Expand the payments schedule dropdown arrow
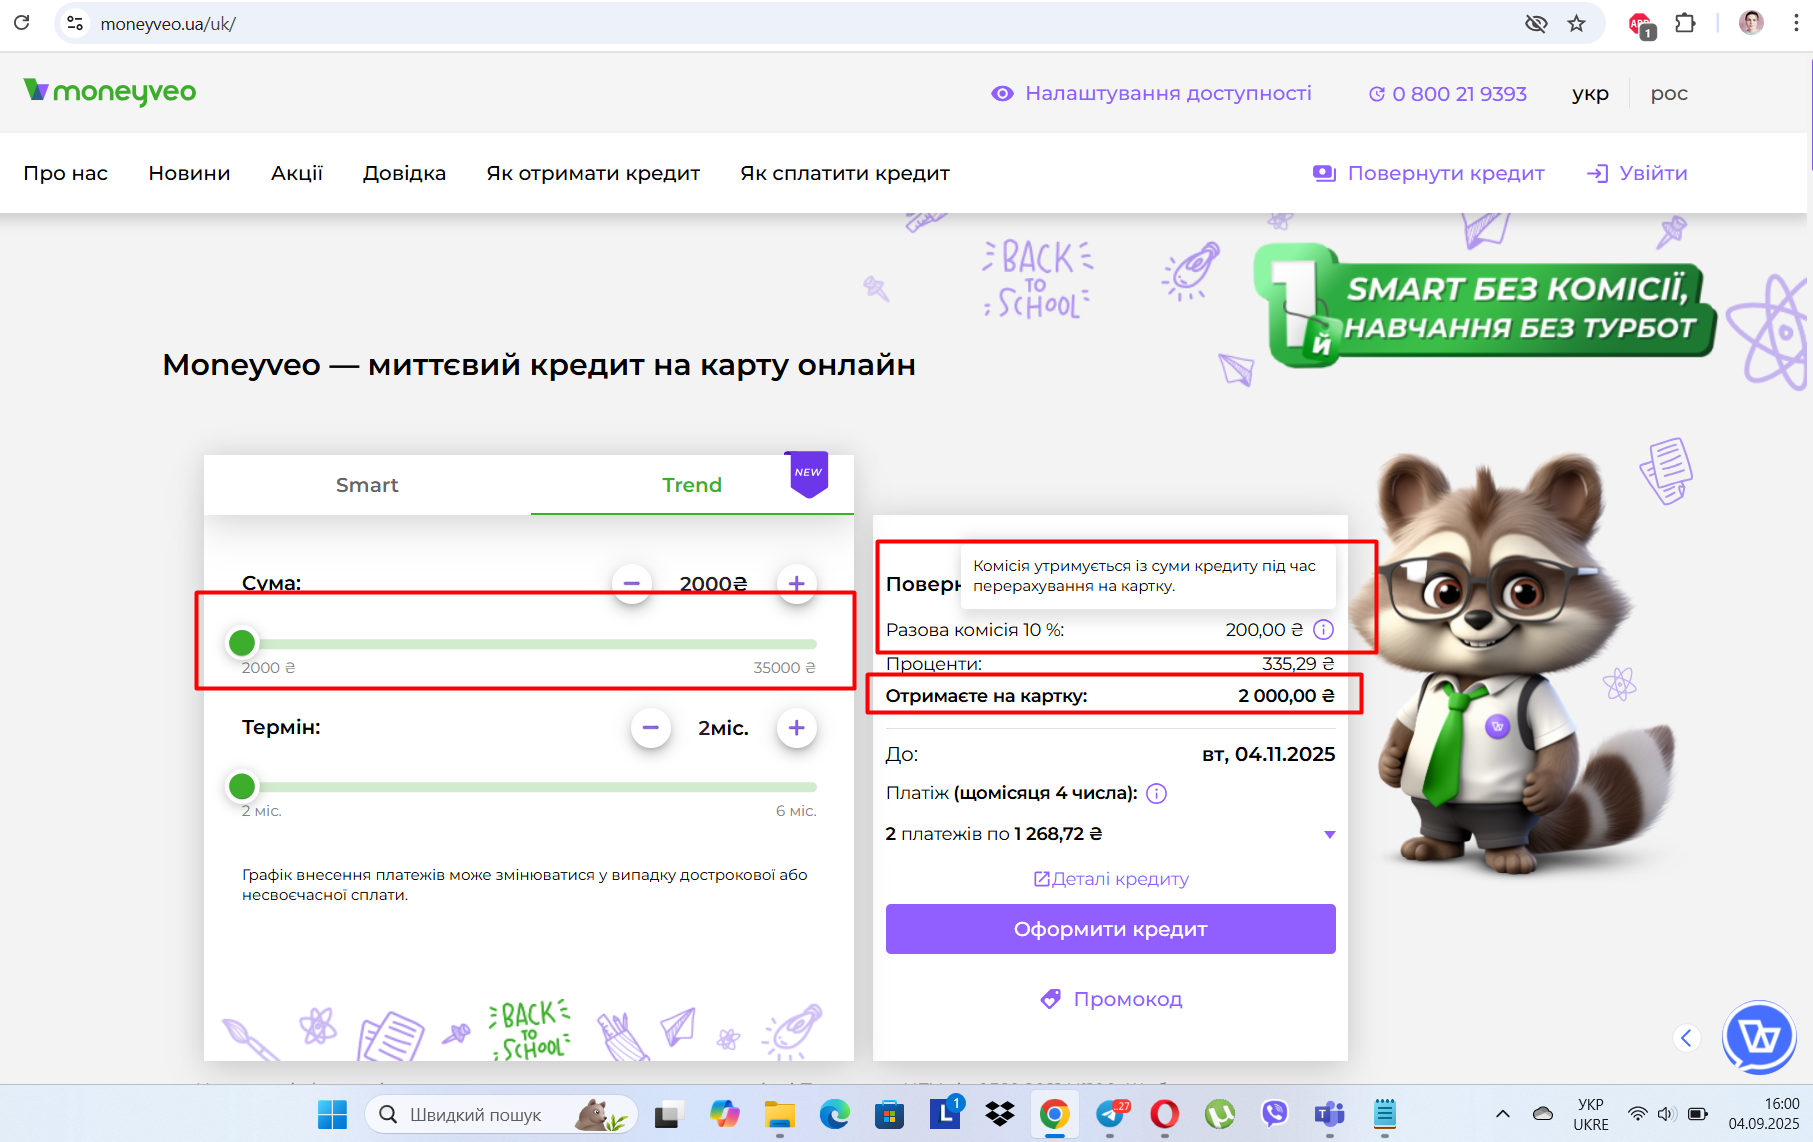The width and height of the screenshot is (1813, 1142). pos(1329,835)
